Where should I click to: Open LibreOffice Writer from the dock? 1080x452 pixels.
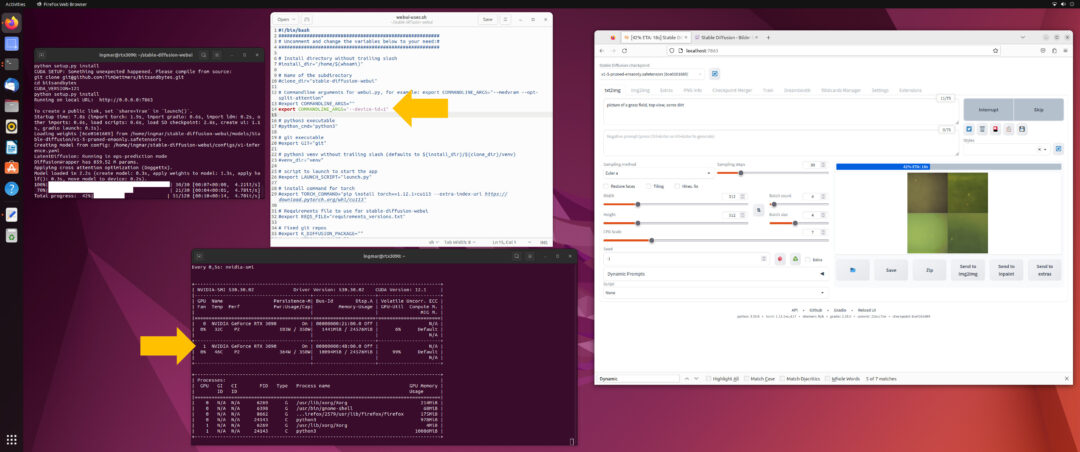coord(12,147)
